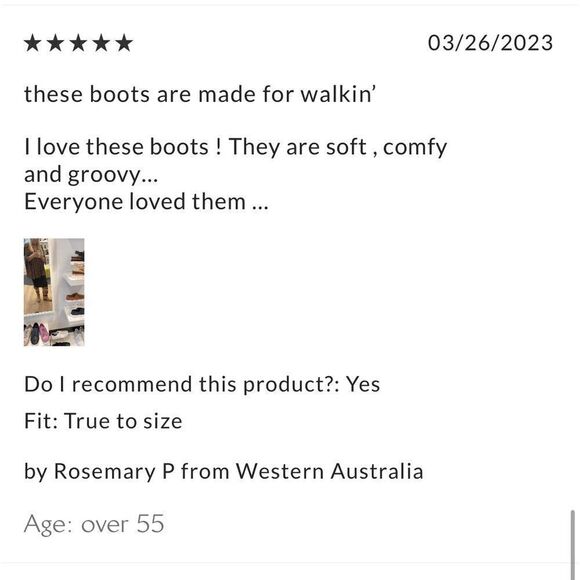Click the fifth star in the rating
580x580 pixels.
tap(124, 43)
